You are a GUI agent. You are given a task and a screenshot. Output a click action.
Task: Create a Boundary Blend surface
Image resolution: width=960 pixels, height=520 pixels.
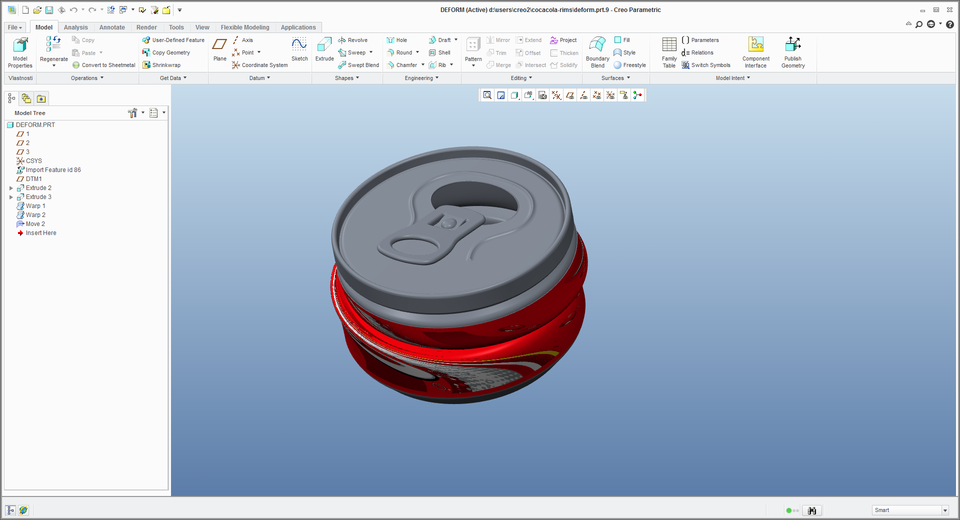point(598,52)
